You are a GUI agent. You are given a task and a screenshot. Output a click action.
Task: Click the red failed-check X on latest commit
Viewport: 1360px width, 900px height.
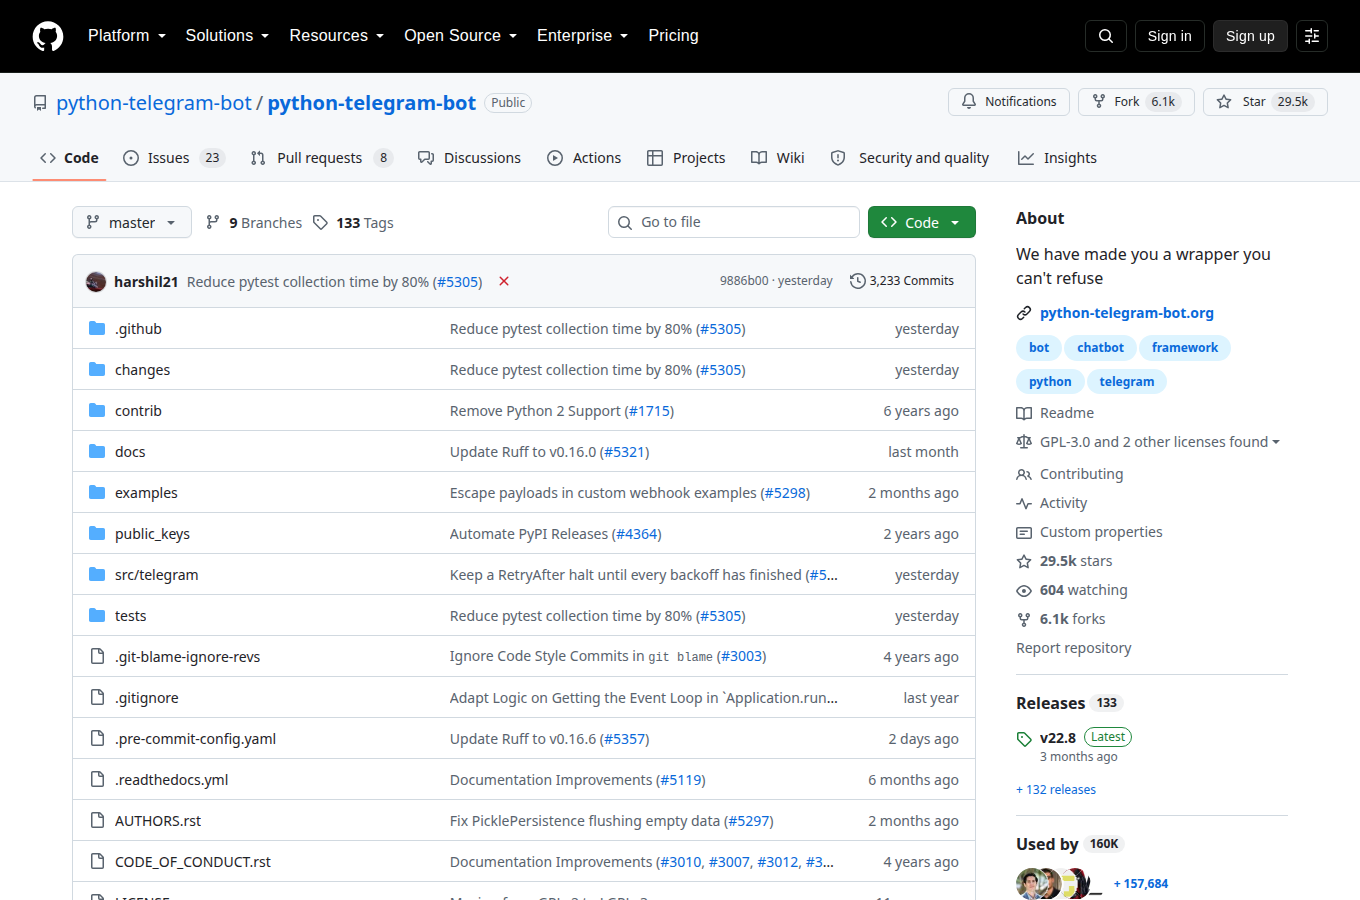pos(504,281)
